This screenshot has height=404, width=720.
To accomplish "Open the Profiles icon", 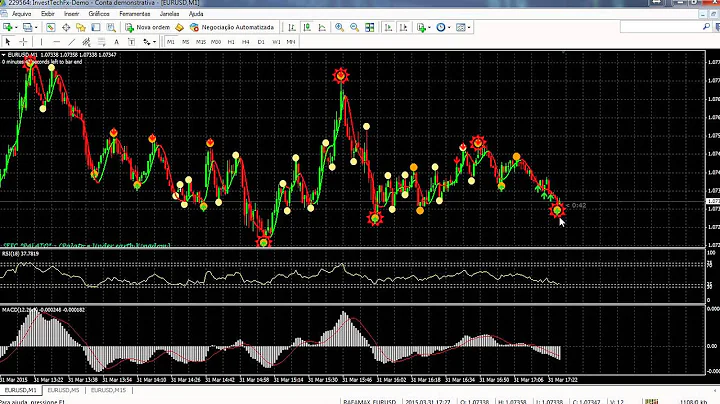I will point(28,28).
